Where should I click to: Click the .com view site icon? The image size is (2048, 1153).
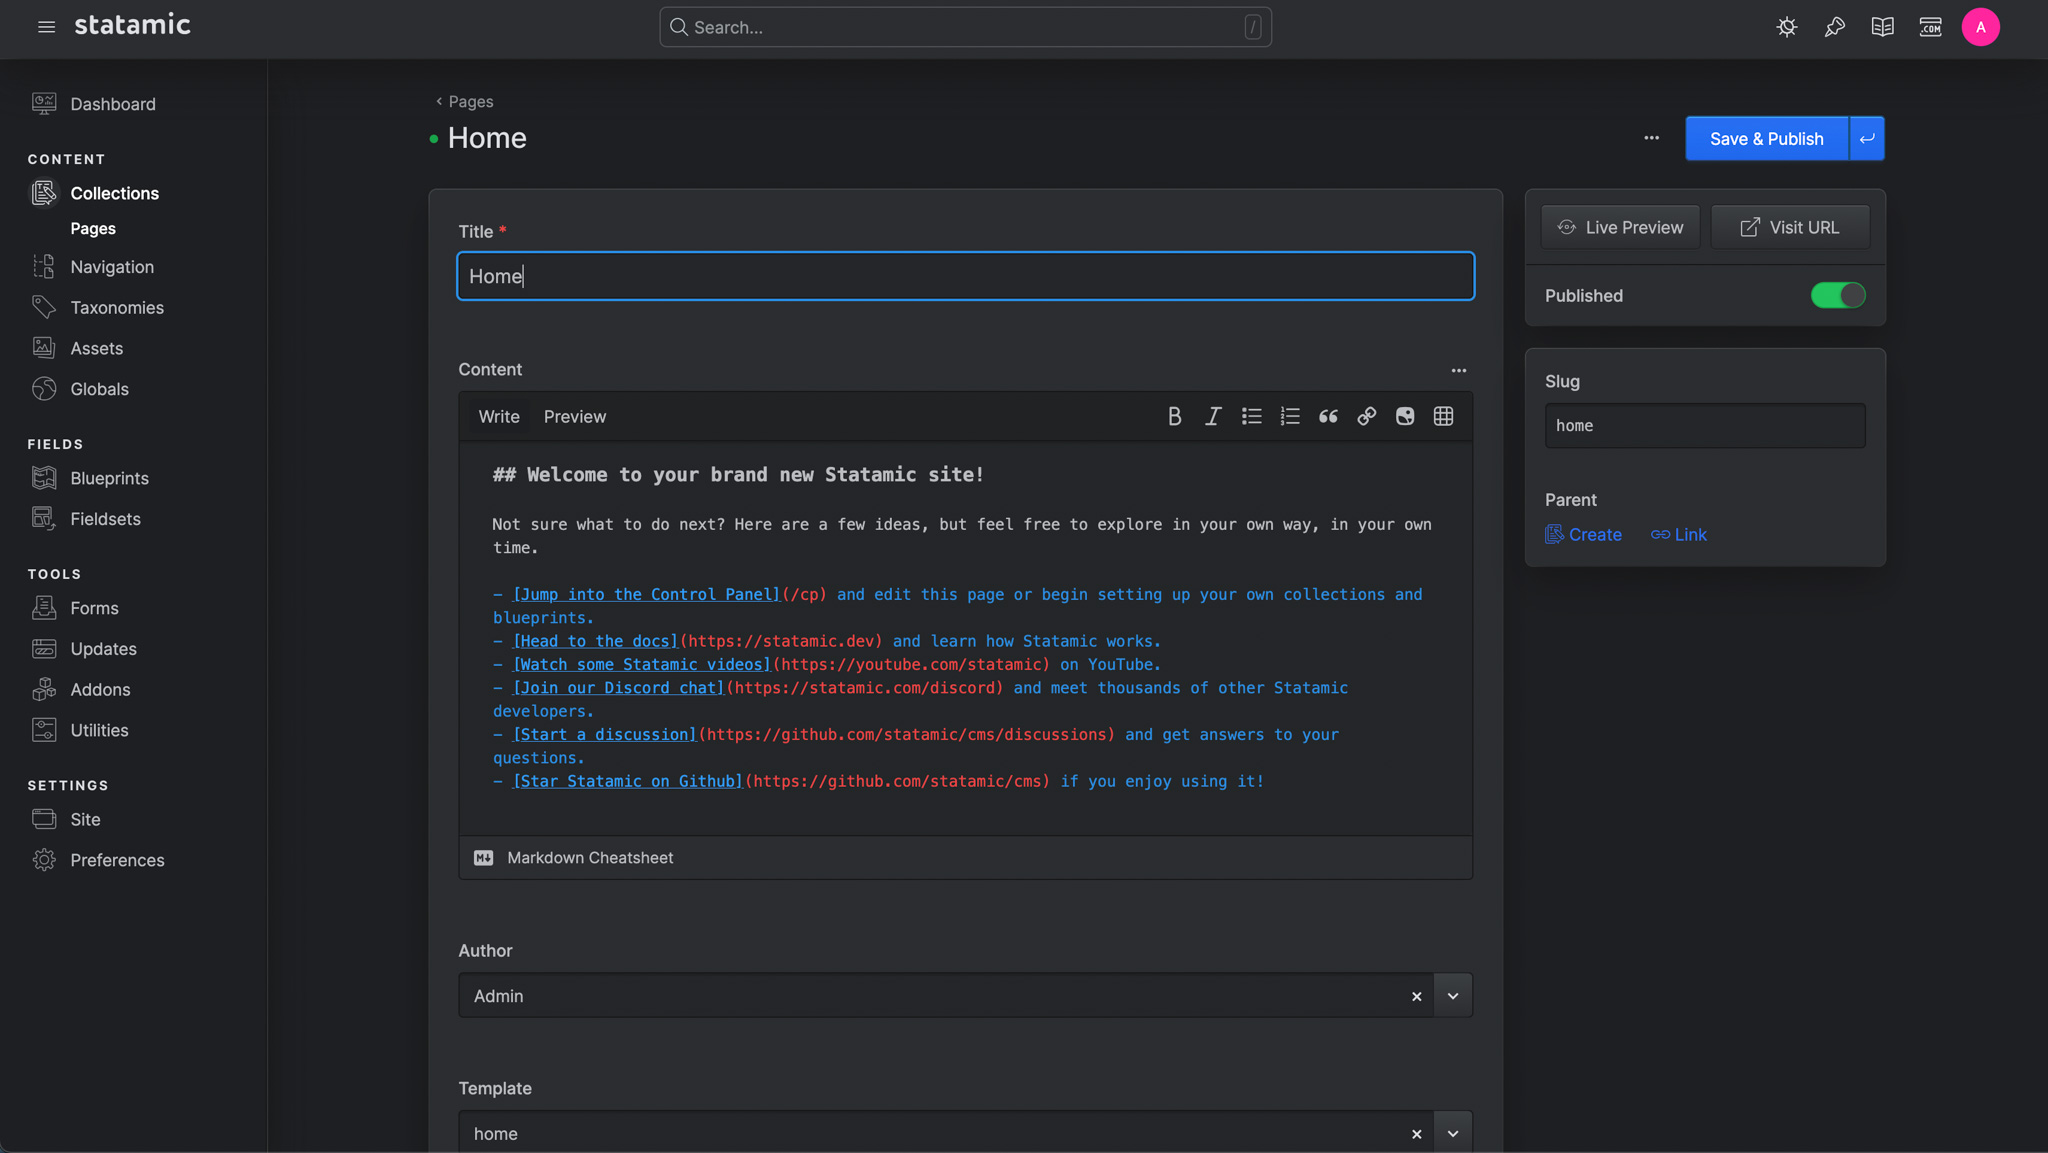coord(1931,27)
